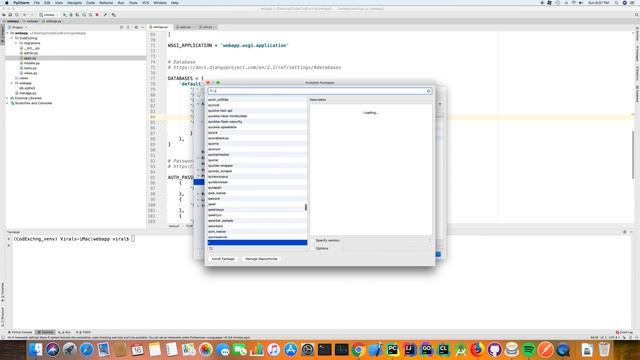The image size is (640, 360).
Task: Open PyCharm from the Dock
Action: (x=392, y=350)
